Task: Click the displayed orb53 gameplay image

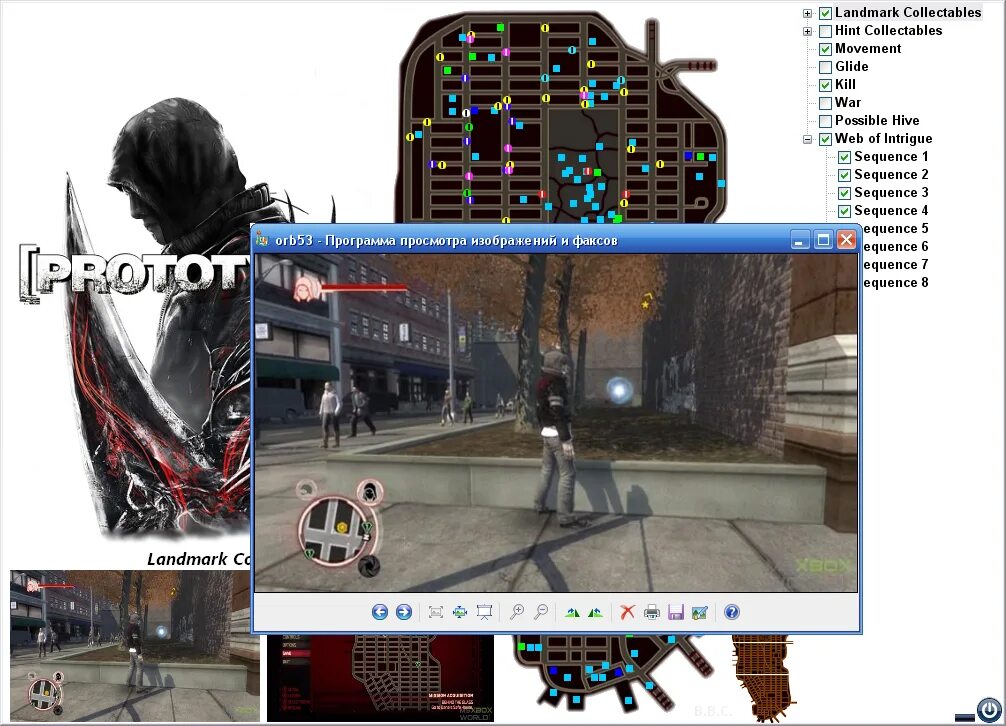Action: pos(556,423)
